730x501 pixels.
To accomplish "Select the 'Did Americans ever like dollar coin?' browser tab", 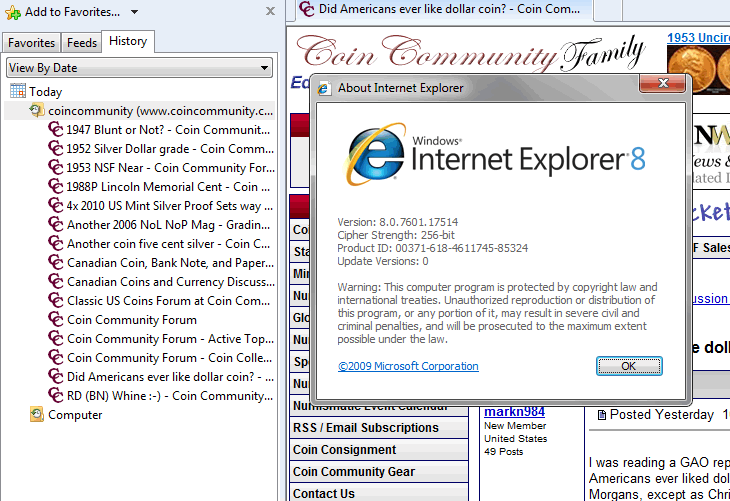I will [444, 10].
